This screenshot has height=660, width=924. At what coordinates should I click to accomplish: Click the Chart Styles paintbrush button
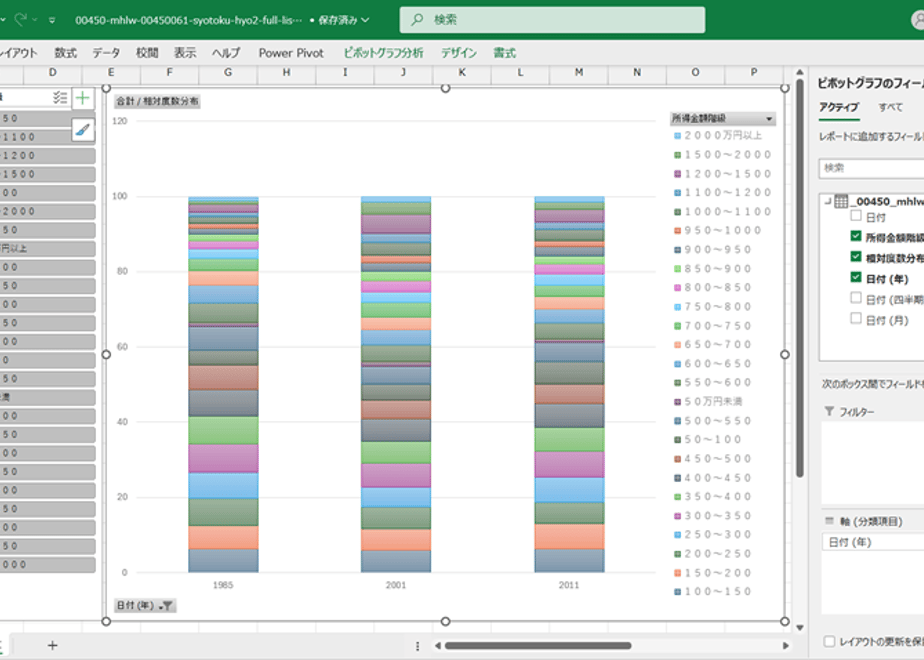coord(83,129)
